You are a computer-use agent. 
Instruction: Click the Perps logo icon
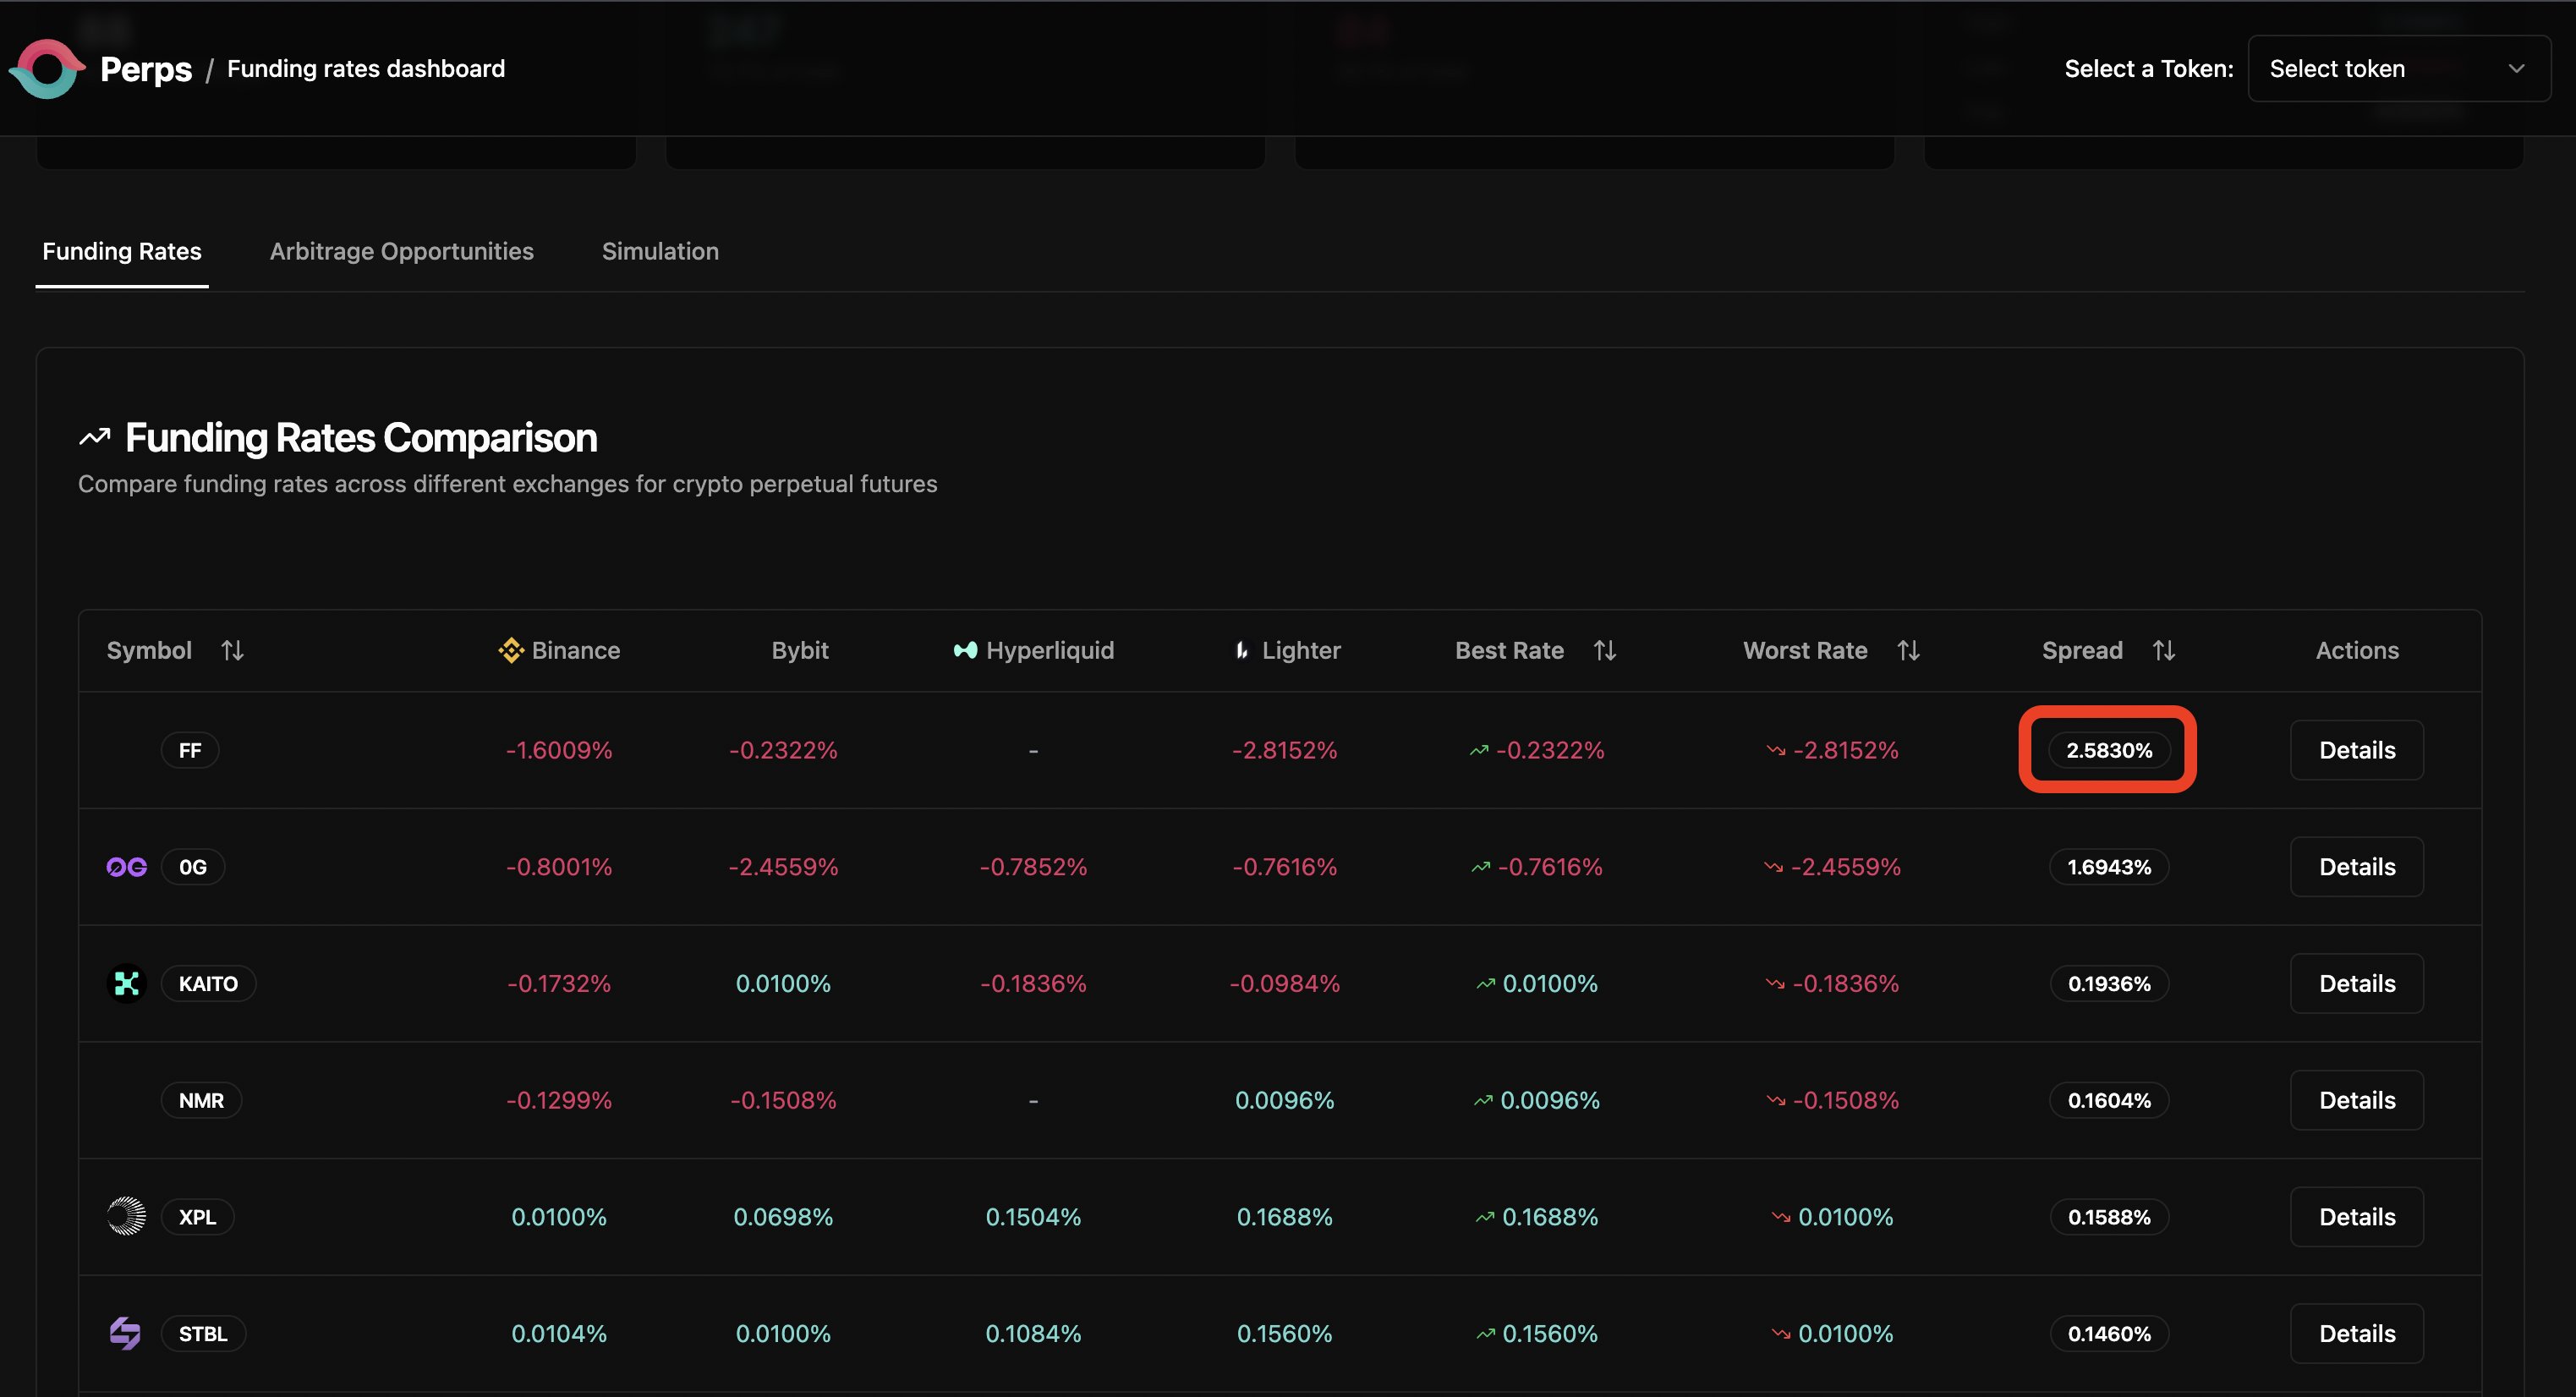pyautogui.click(x=46, y=69)
